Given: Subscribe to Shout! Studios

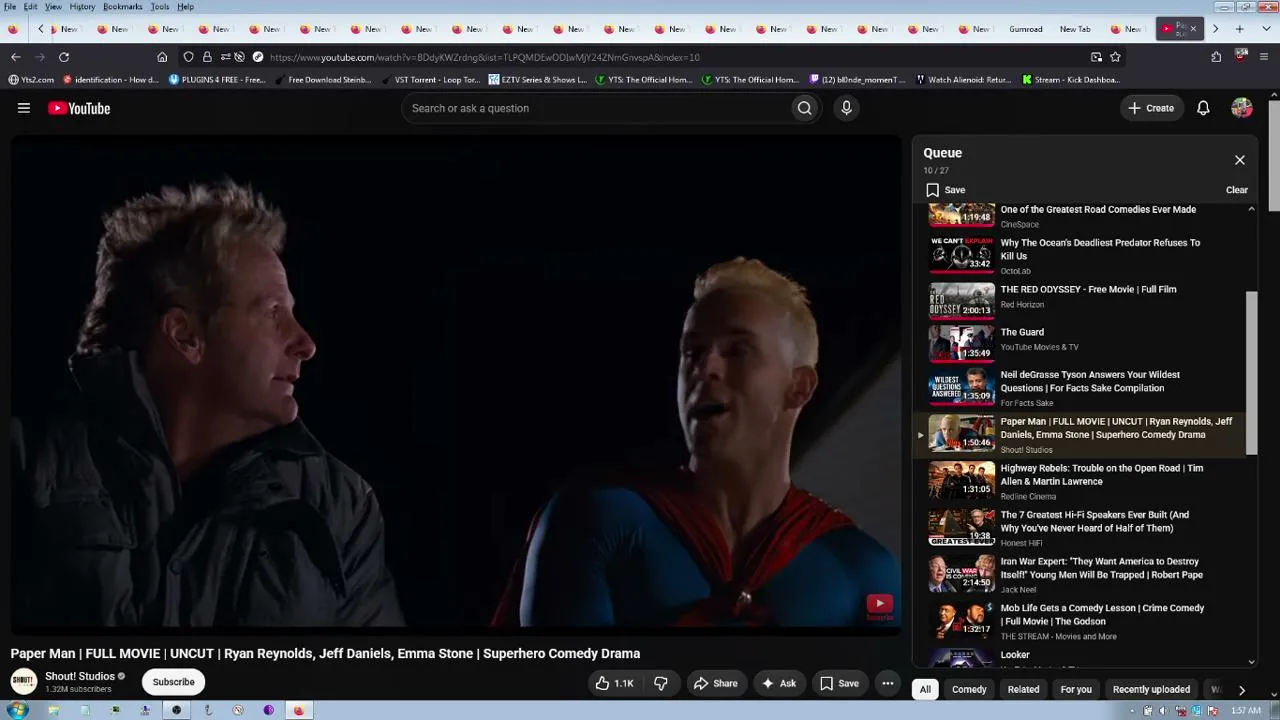Looking at the screenshot, I should pyautogui.click(x=173, y=682).
